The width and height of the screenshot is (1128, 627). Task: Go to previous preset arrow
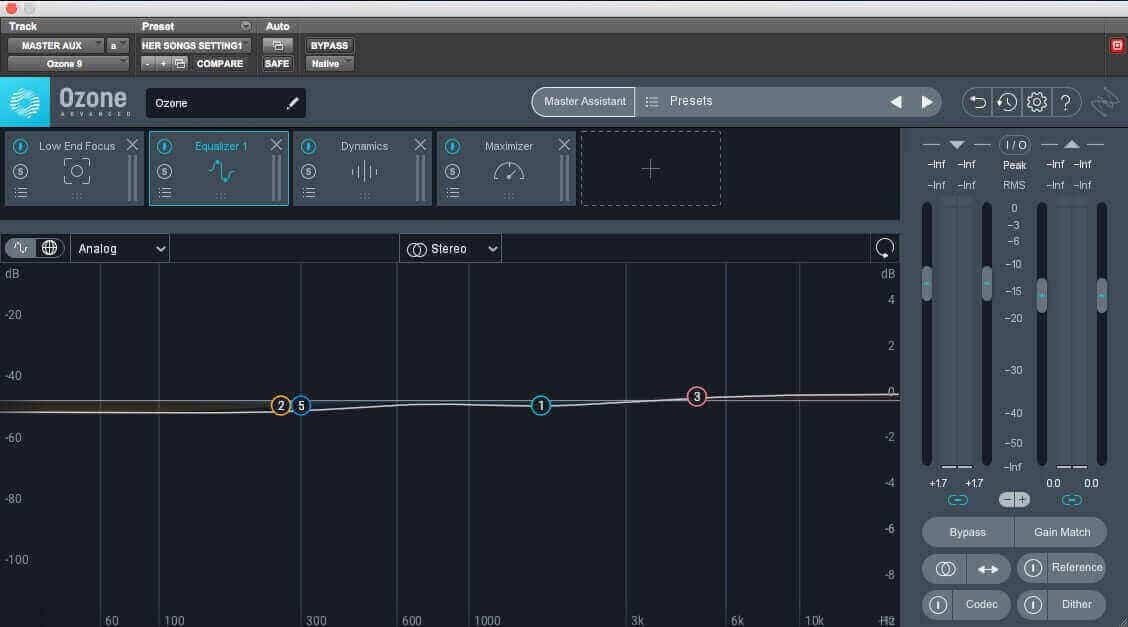point(896,102)
